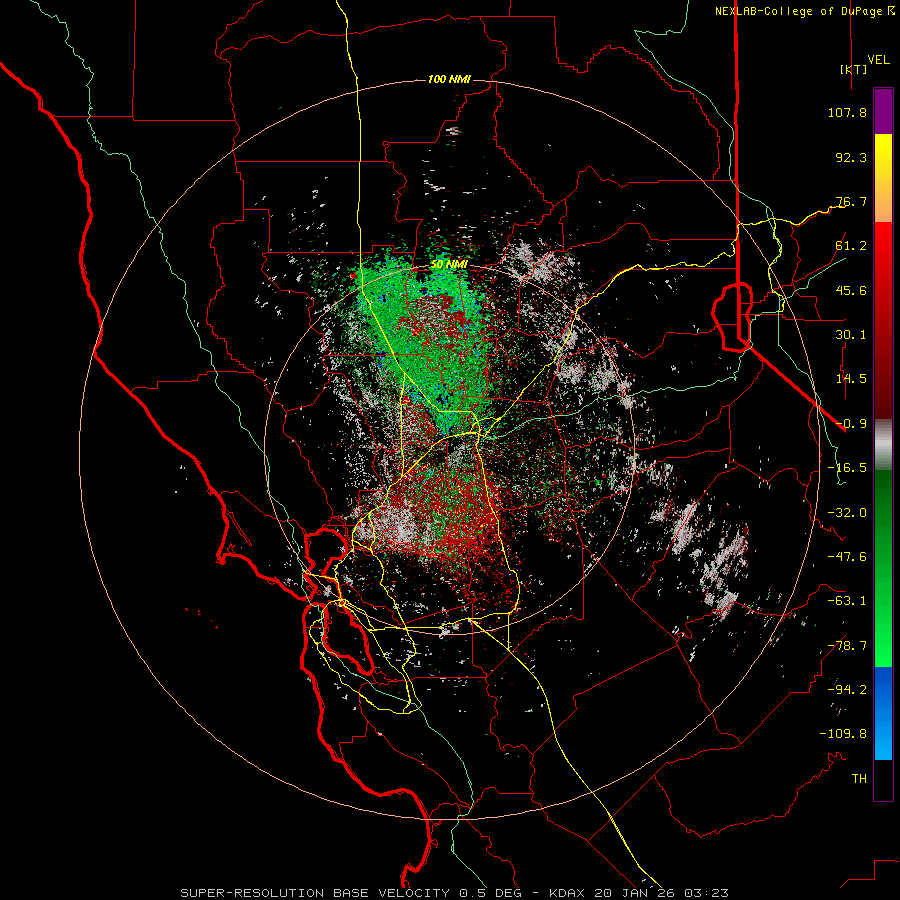The image size is (900, 900).
Task: Click the -94.2 velocity scale value
Action: [x=847, y=690]
